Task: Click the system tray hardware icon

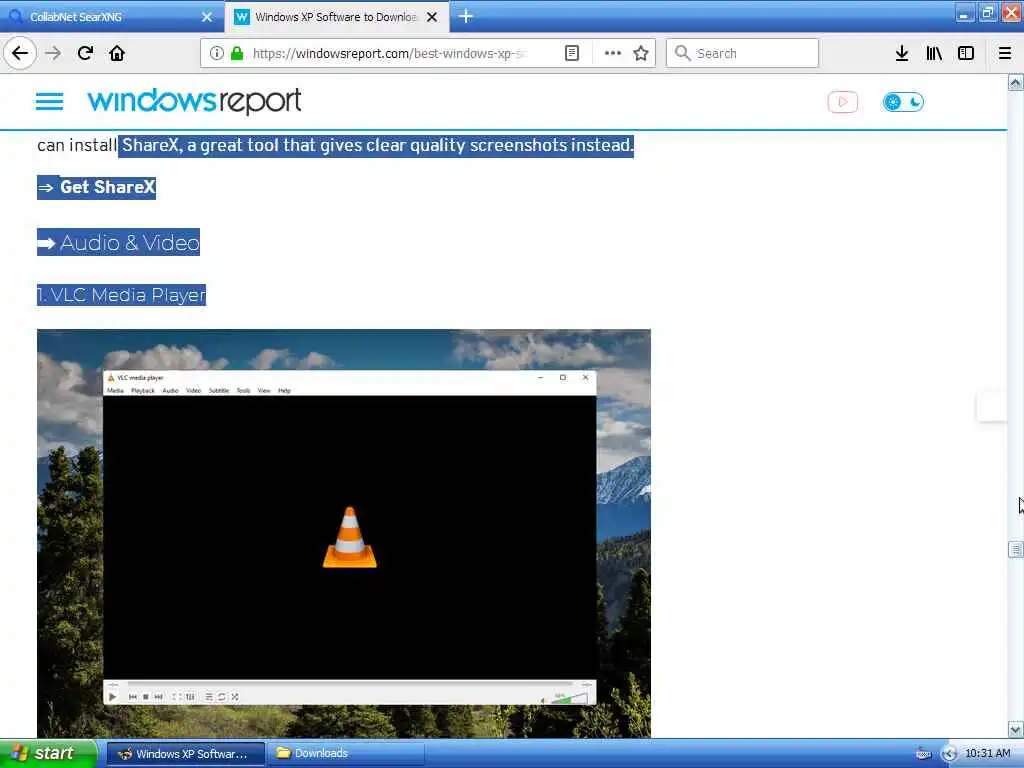Action: click(923, 754)
